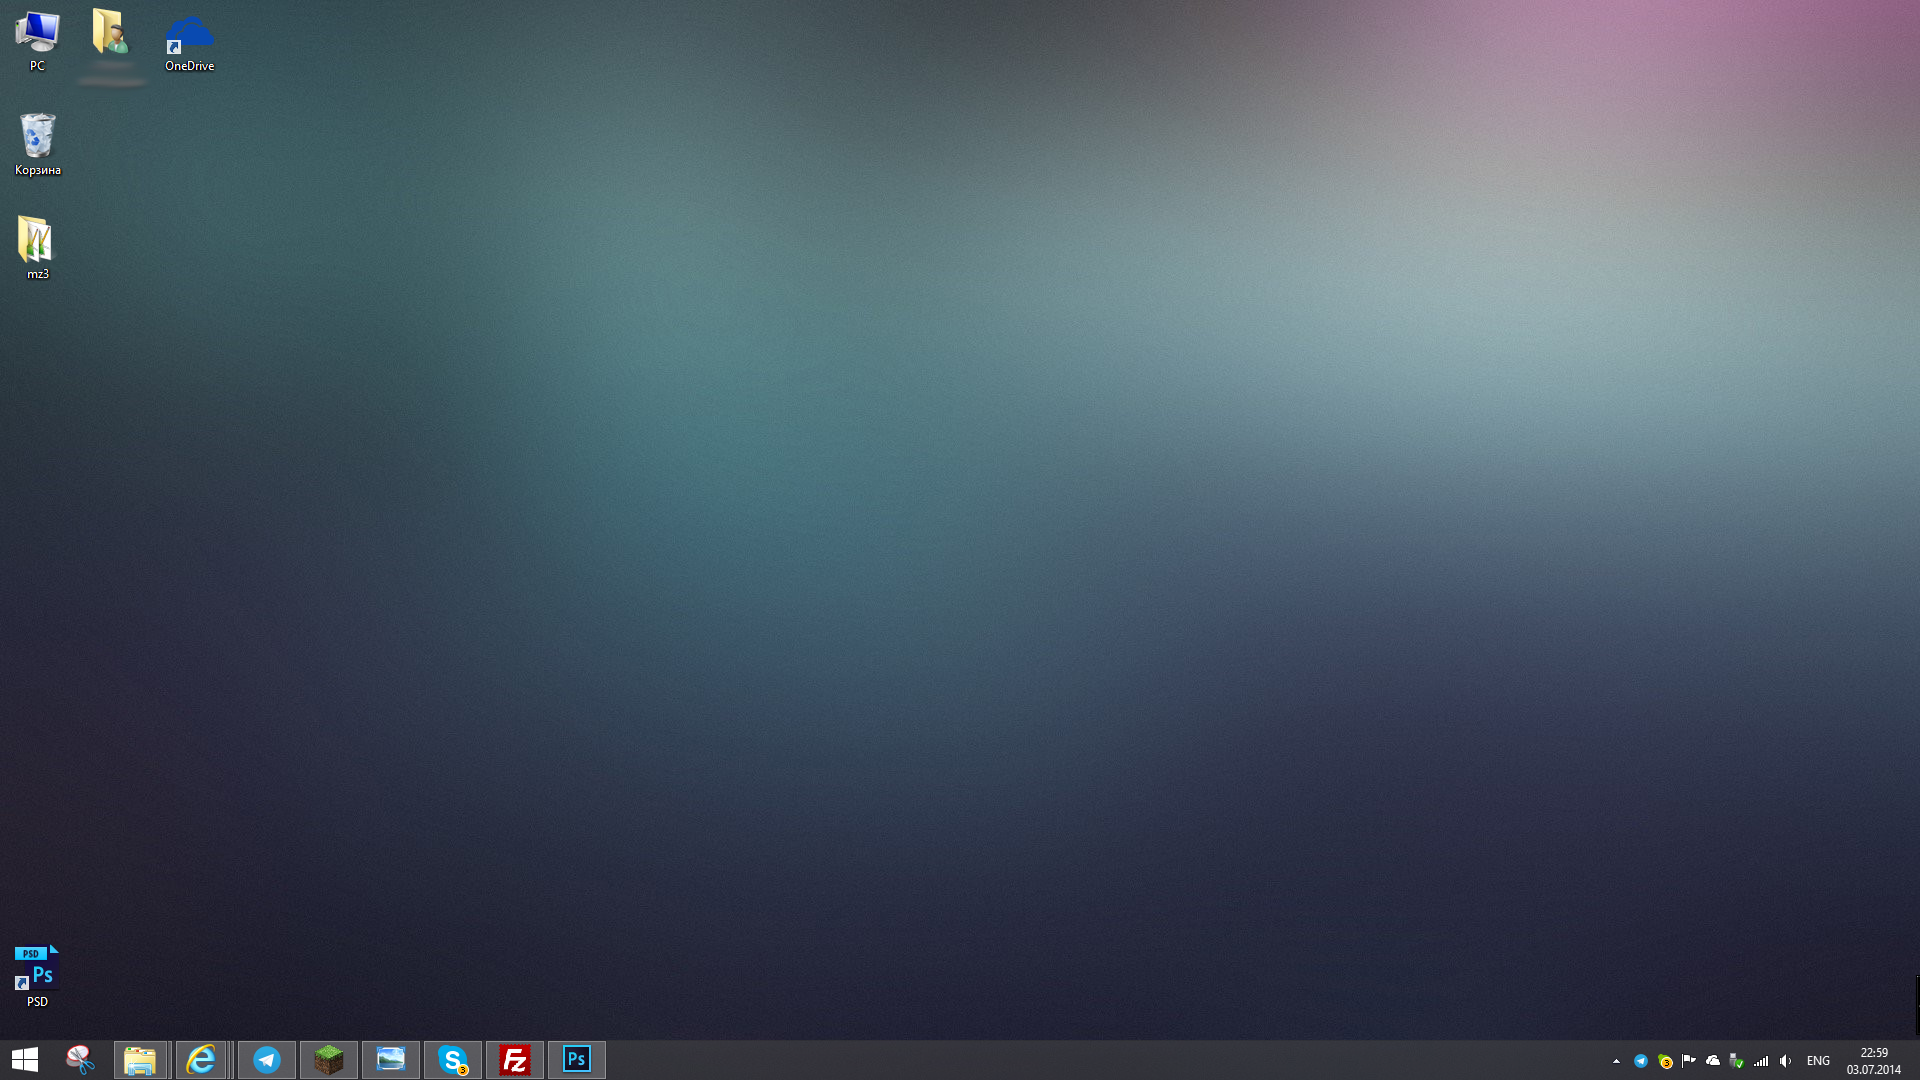Switch to FileZilla in the taskbar
This screenshot has height=1080, width=1920.
(515, 1060)
